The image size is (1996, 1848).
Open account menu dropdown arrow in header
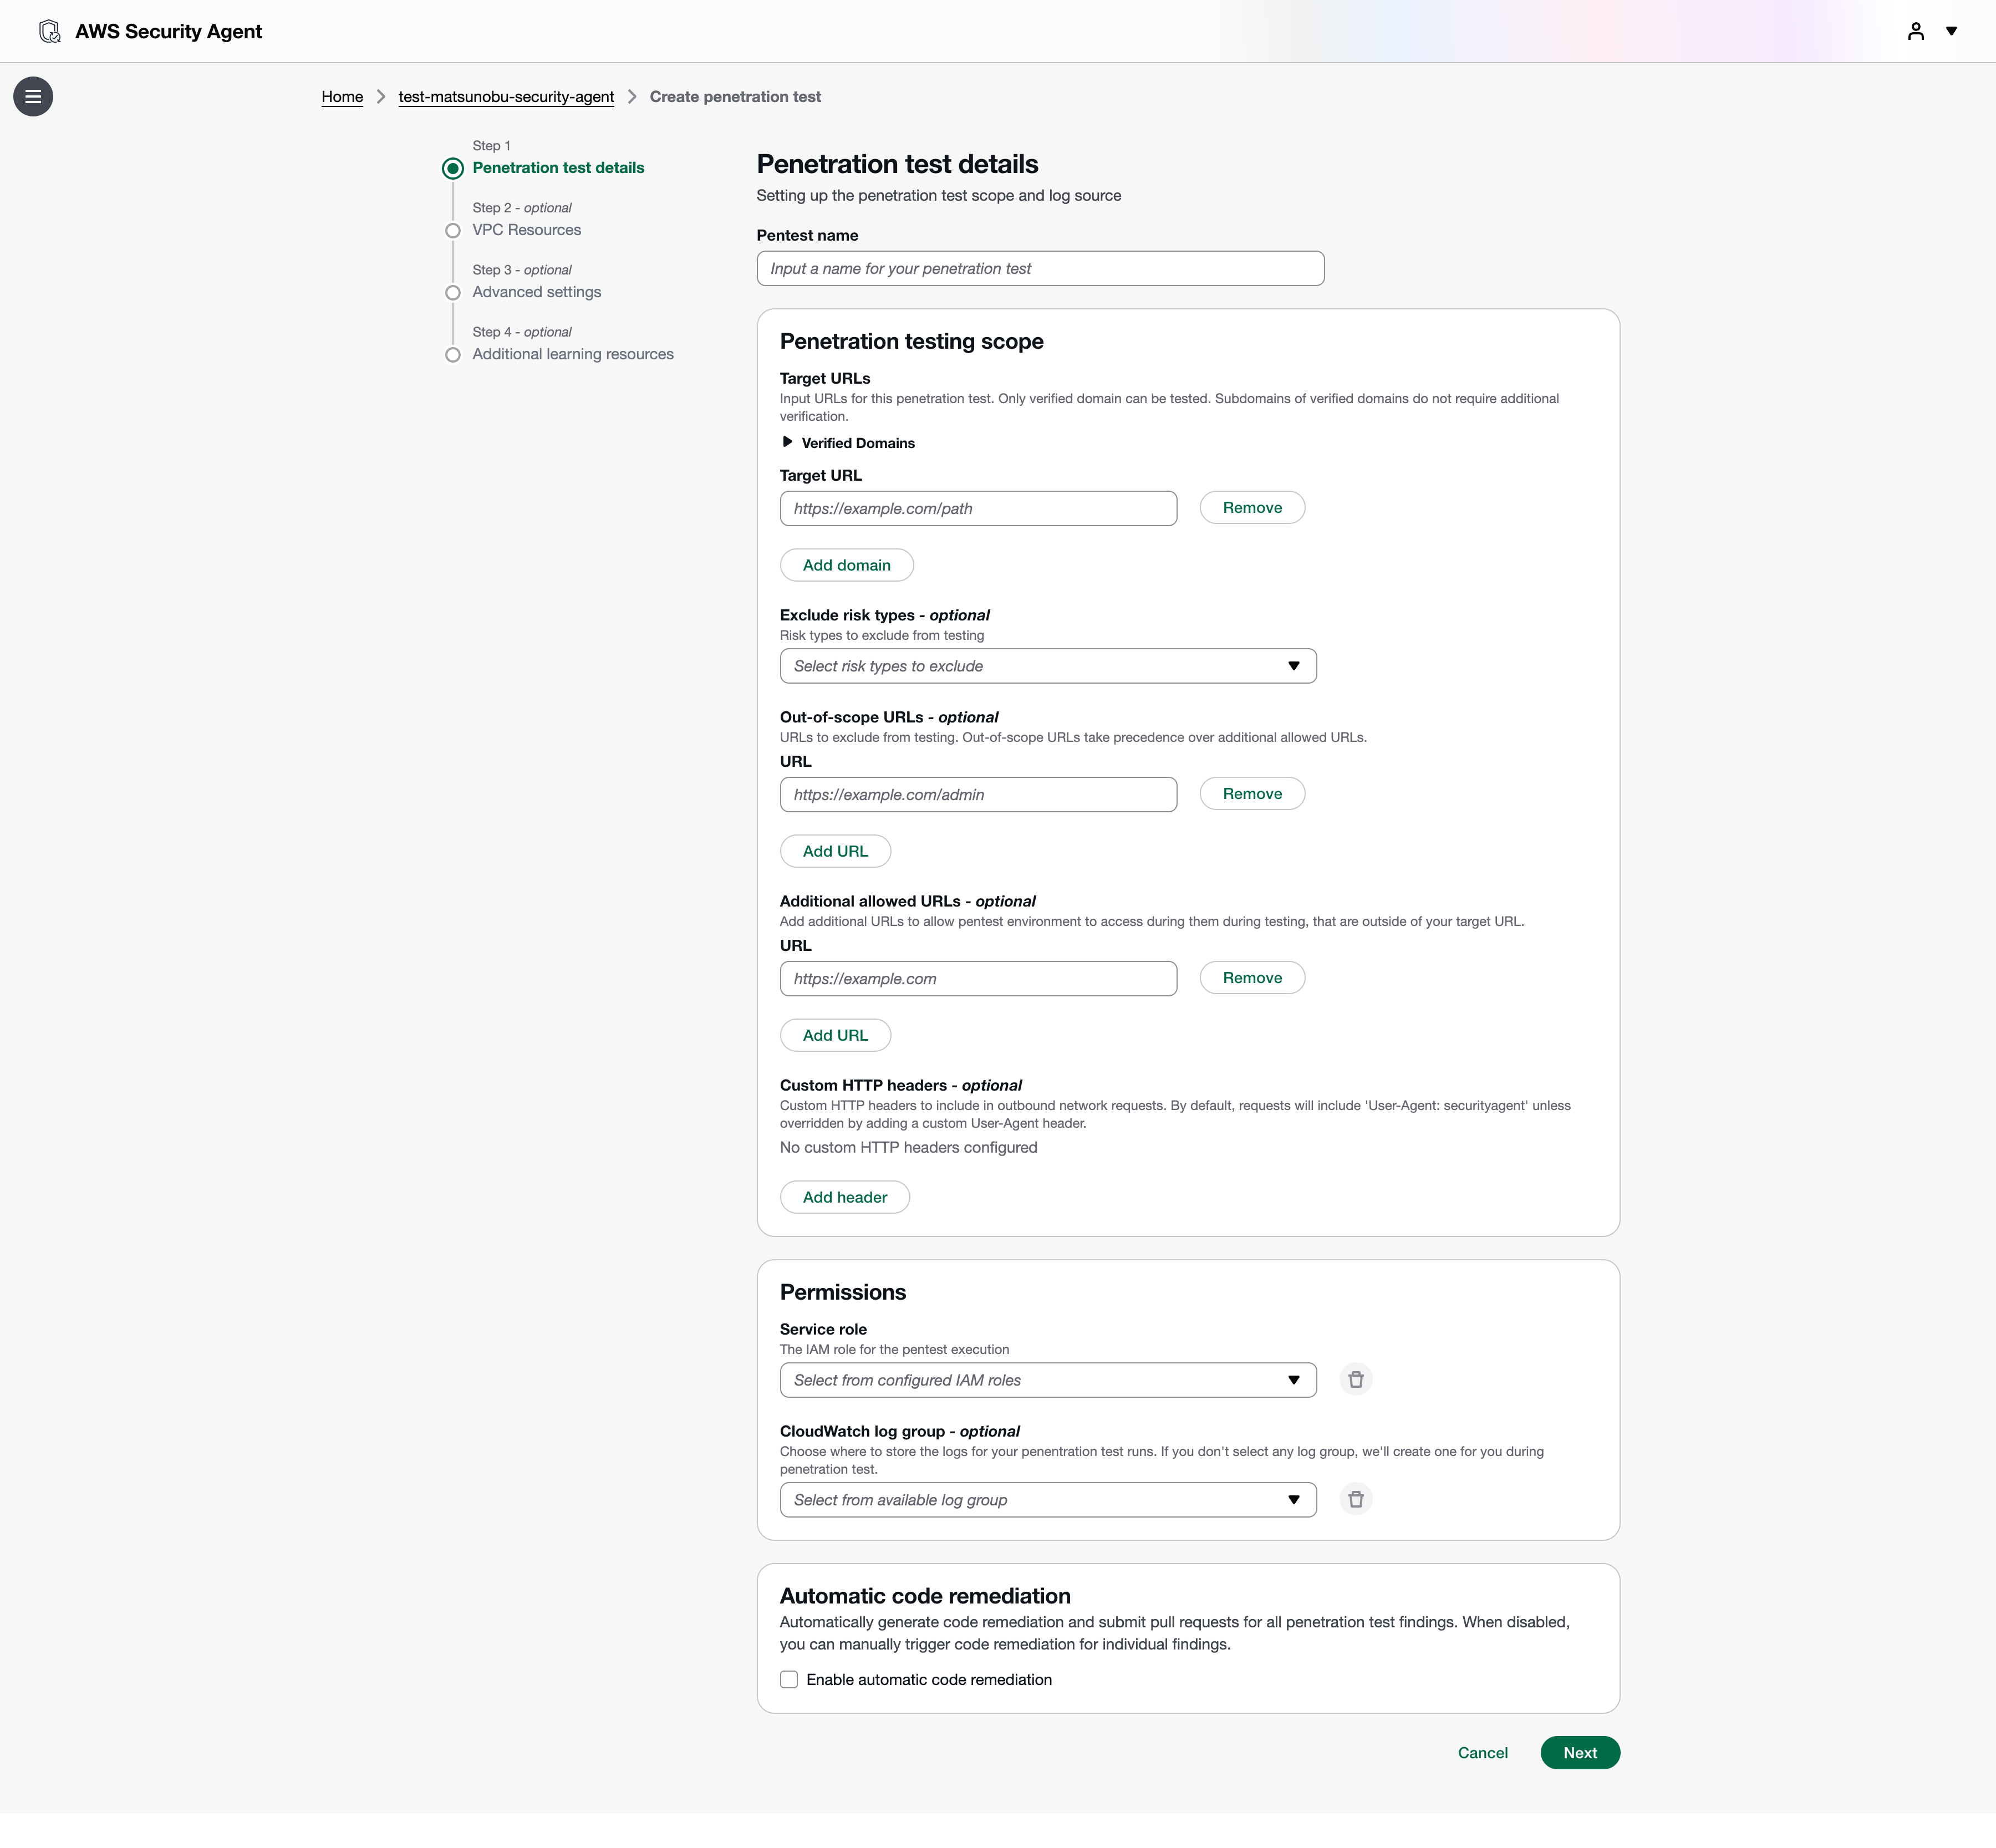[1951, 31]
